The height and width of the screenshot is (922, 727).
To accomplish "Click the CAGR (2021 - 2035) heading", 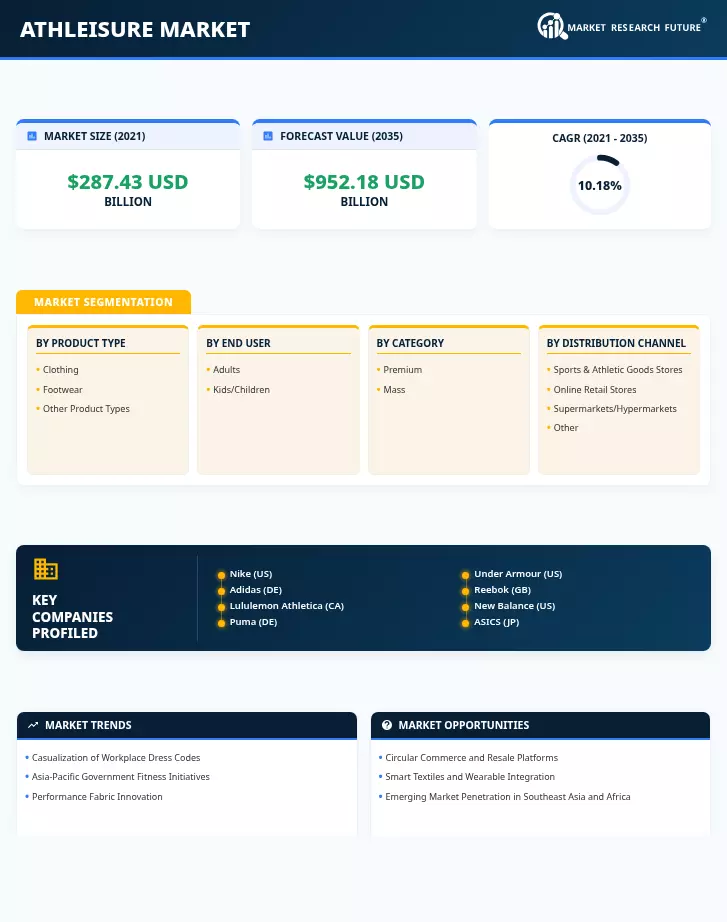I will [599, 138].
